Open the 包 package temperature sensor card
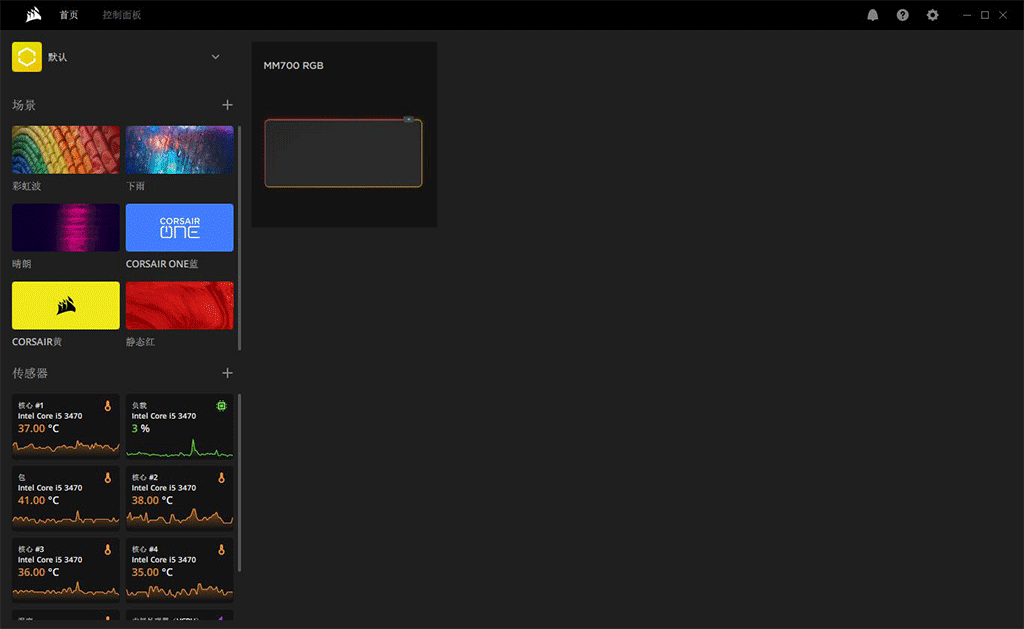Image resolution: width=1024 pixels, height=629 pixels. [x=66, y=498]
